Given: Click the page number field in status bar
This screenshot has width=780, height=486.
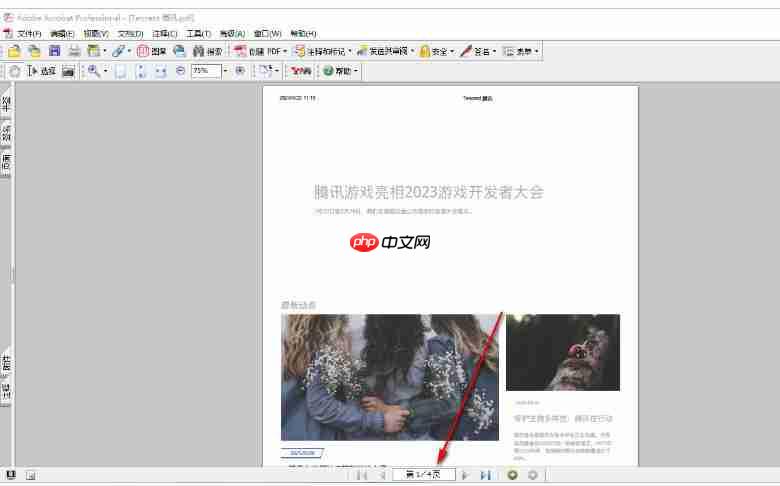Looking at the screenshot, I should pyautogui.click(x=423, y=475).
